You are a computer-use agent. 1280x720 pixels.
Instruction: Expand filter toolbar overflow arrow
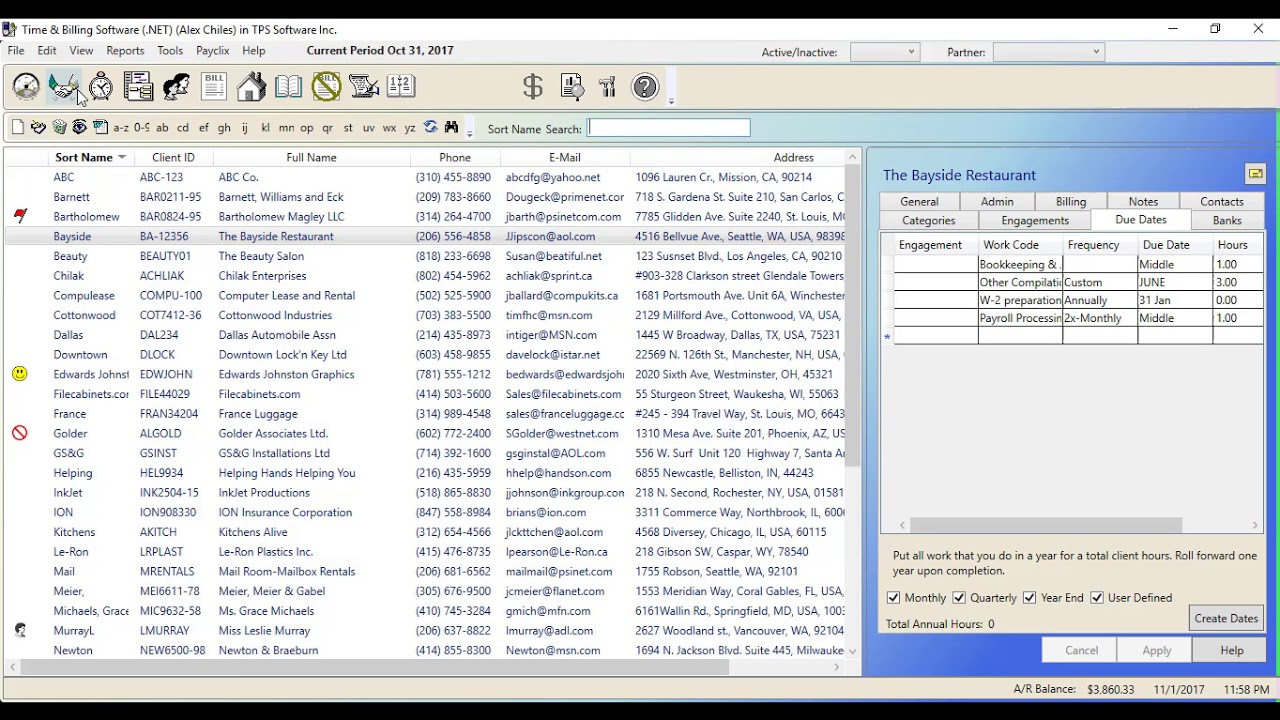coord(470,134)
